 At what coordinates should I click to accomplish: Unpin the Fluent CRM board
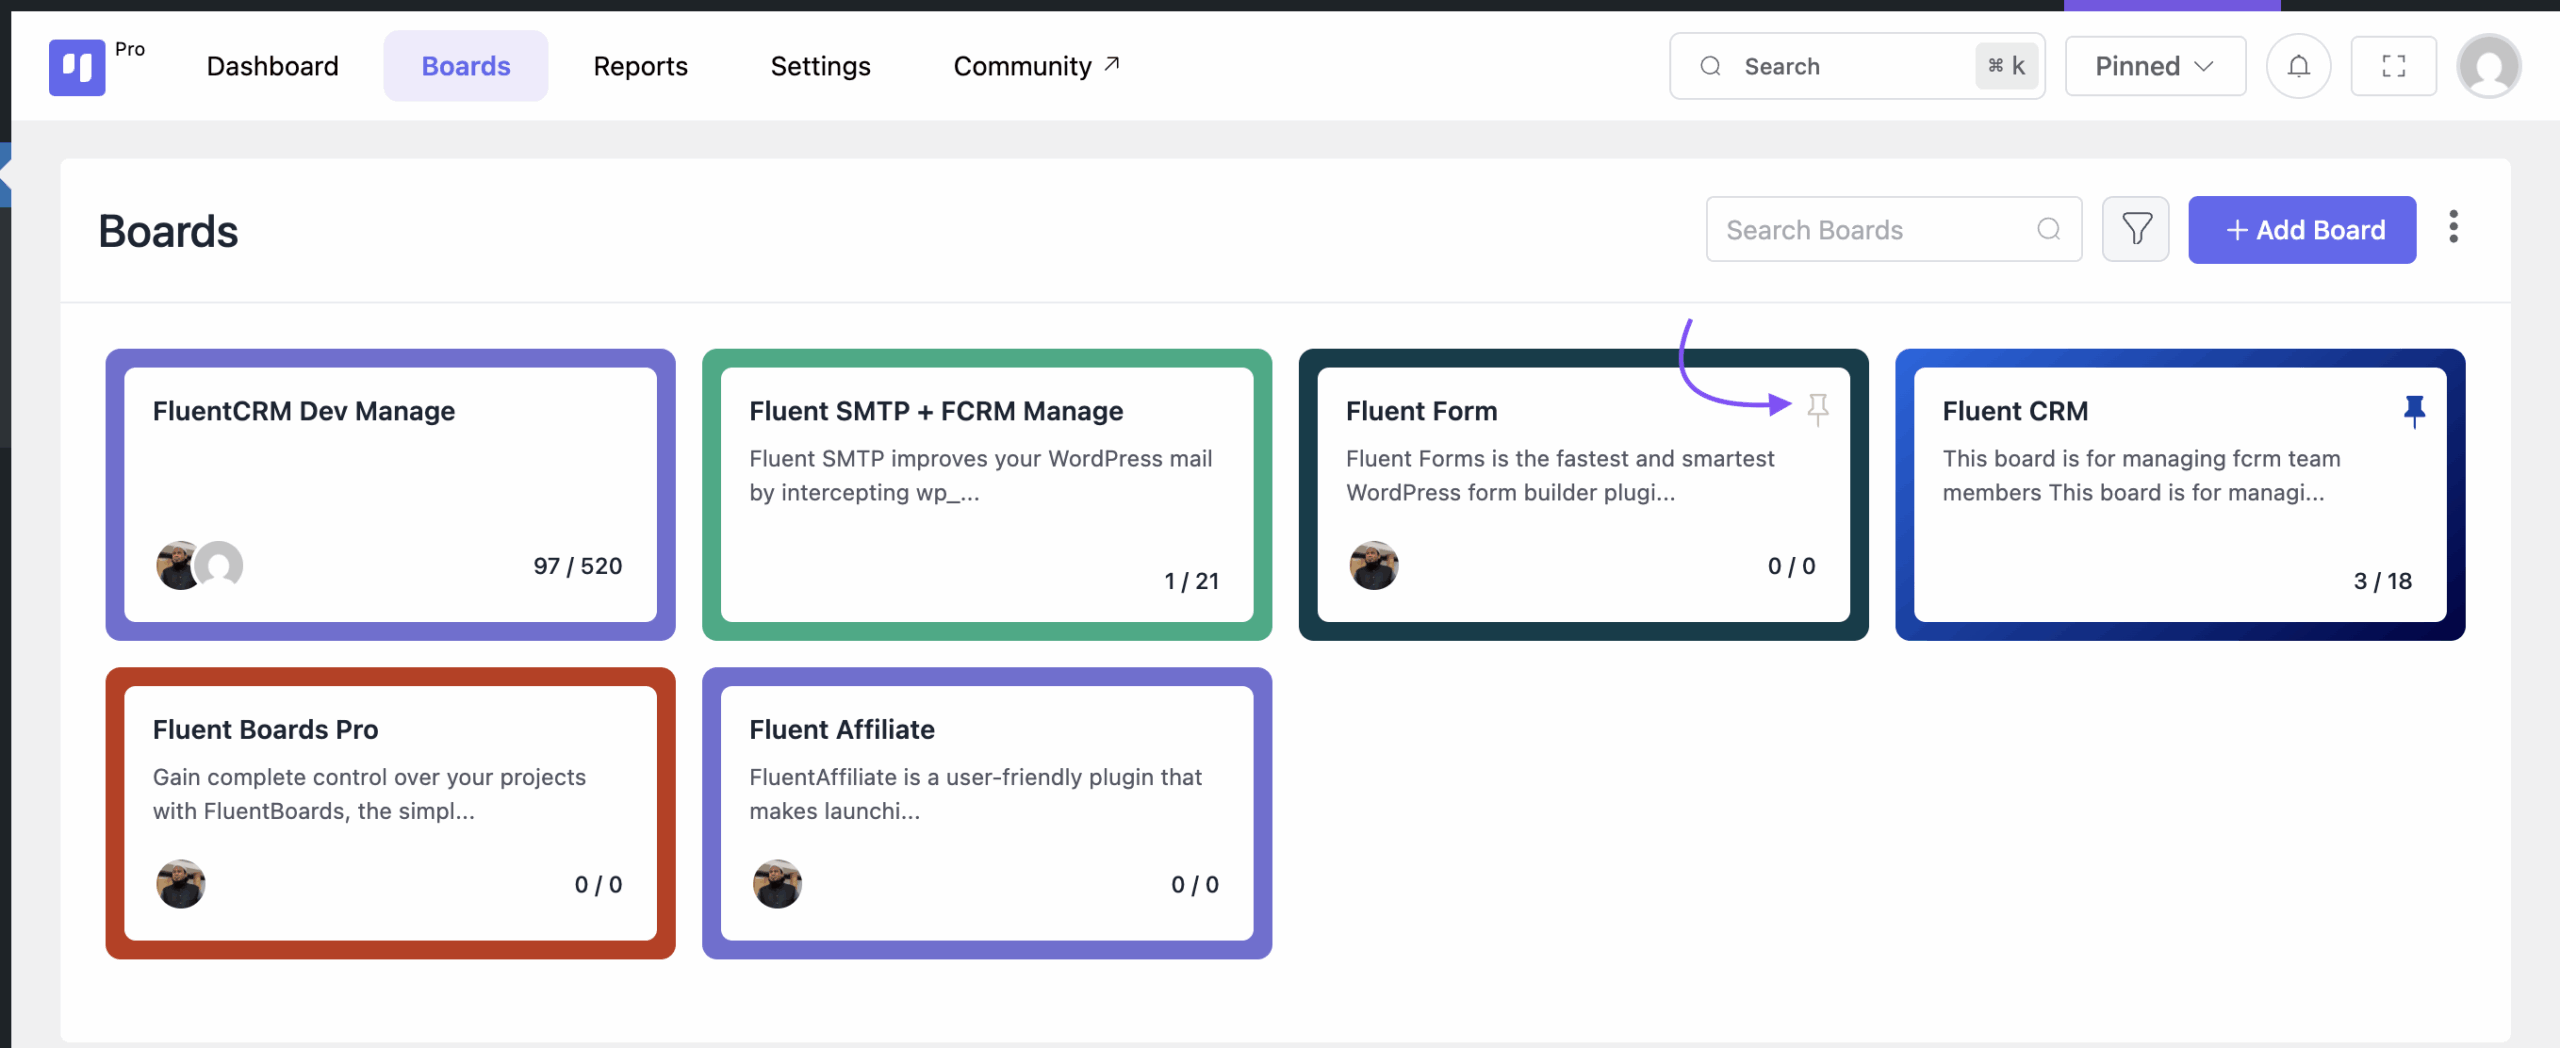click(2414, 410)
